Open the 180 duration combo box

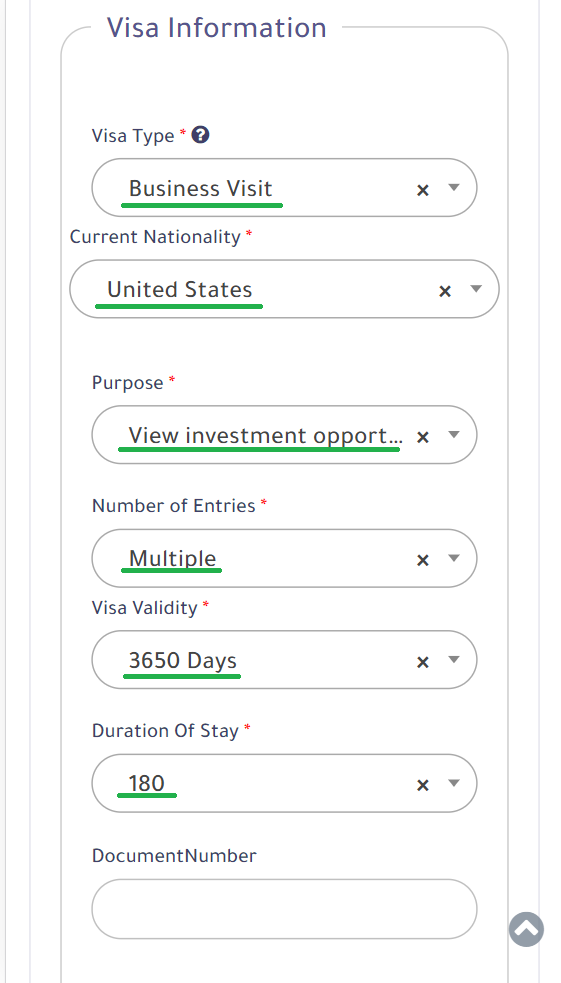click(x=285, y=783)
